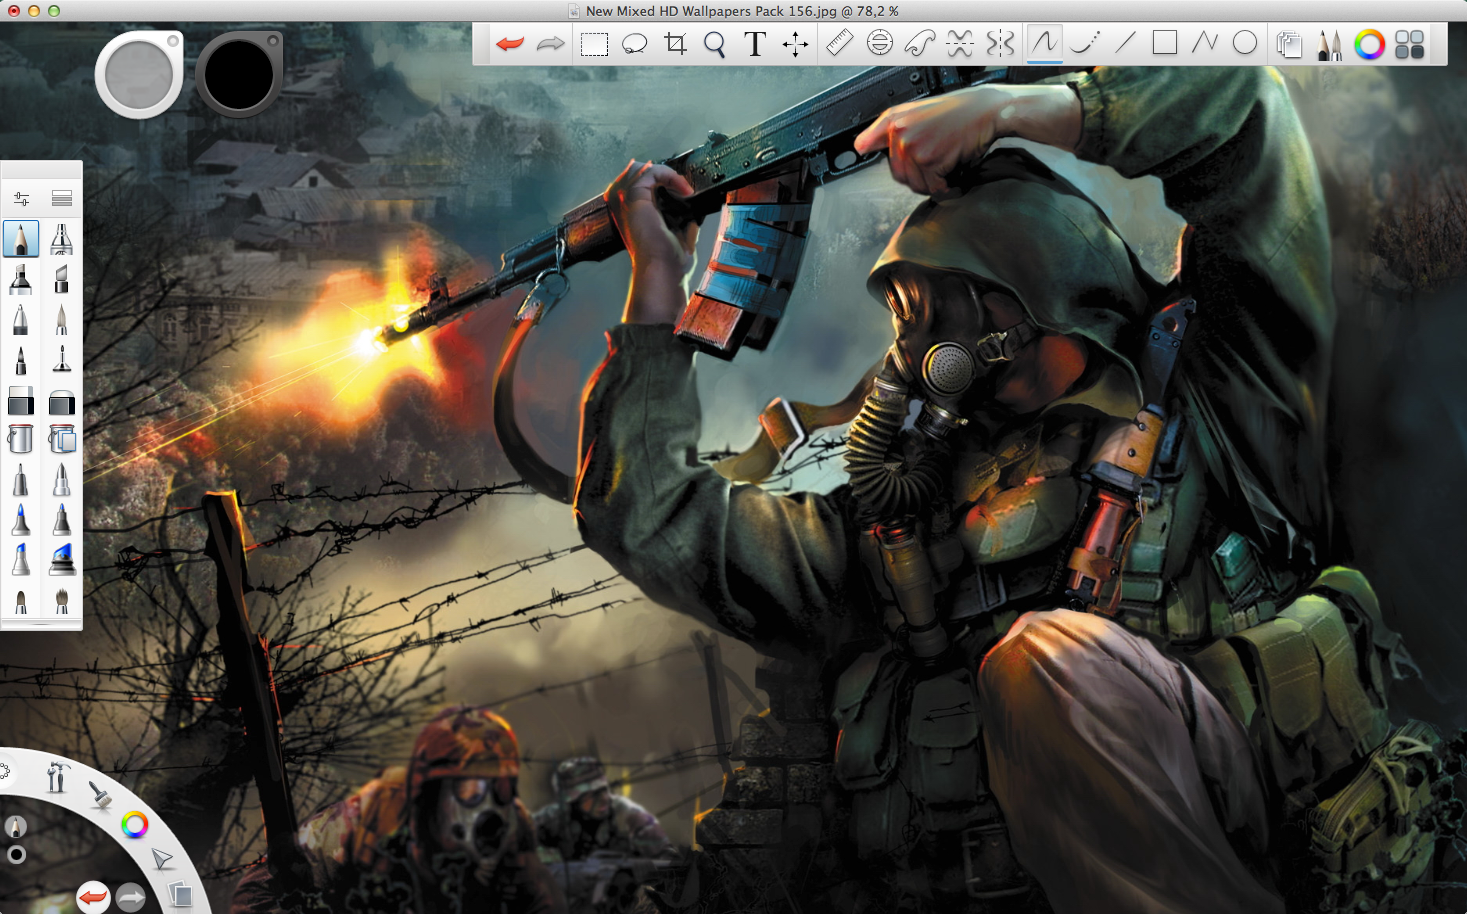This screenshot has width=1467, height=914.
Task: Click the four-squares UI layout icon
Action: pos(1409,44)
